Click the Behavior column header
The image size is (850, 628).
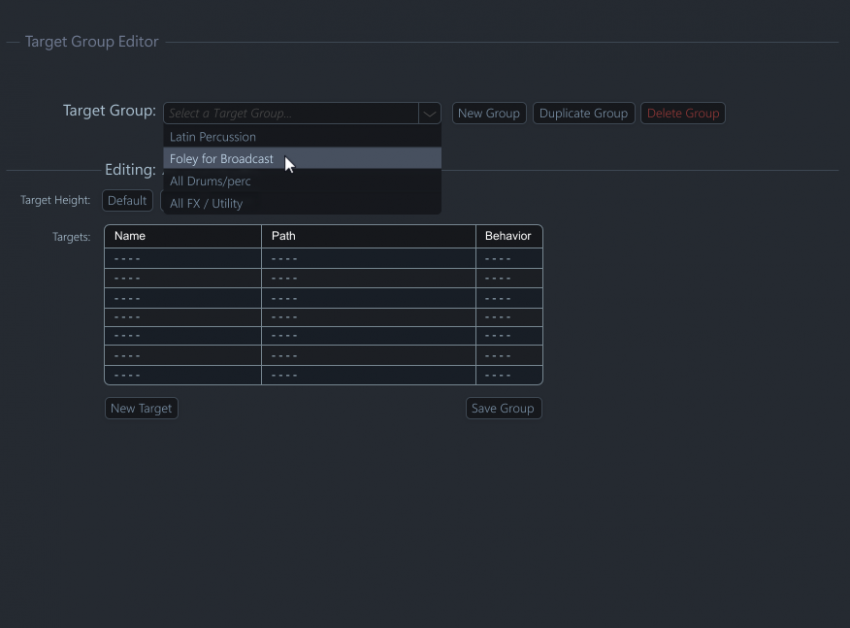click(508, 236)
